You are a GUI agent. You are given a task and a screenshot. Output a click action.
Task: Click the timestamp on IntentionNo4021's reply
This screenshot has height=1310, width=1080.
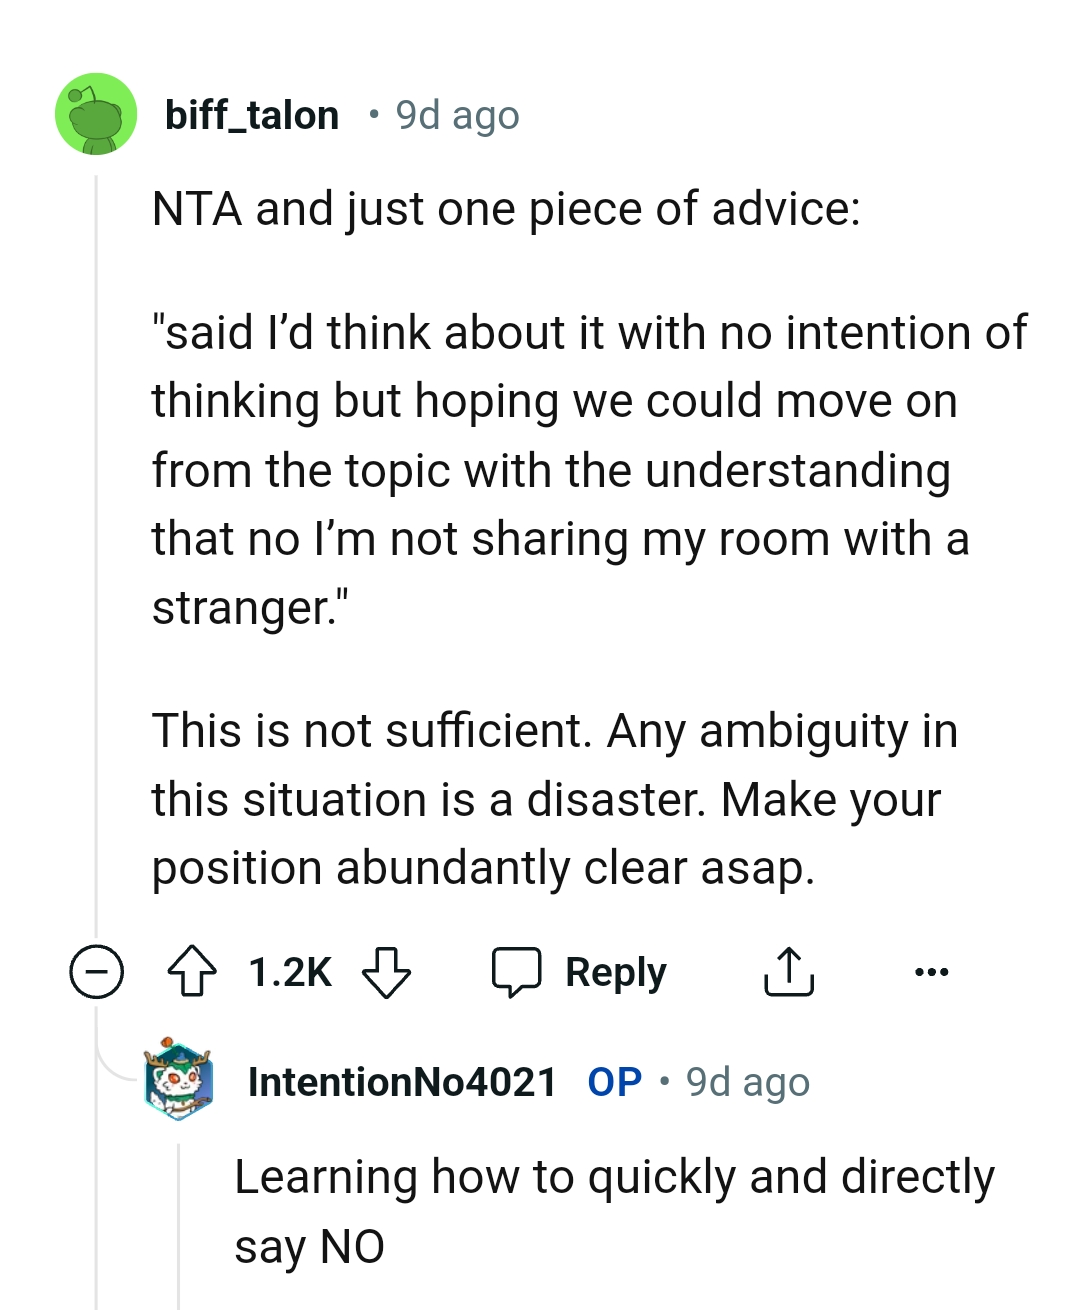coord(747,1082)
